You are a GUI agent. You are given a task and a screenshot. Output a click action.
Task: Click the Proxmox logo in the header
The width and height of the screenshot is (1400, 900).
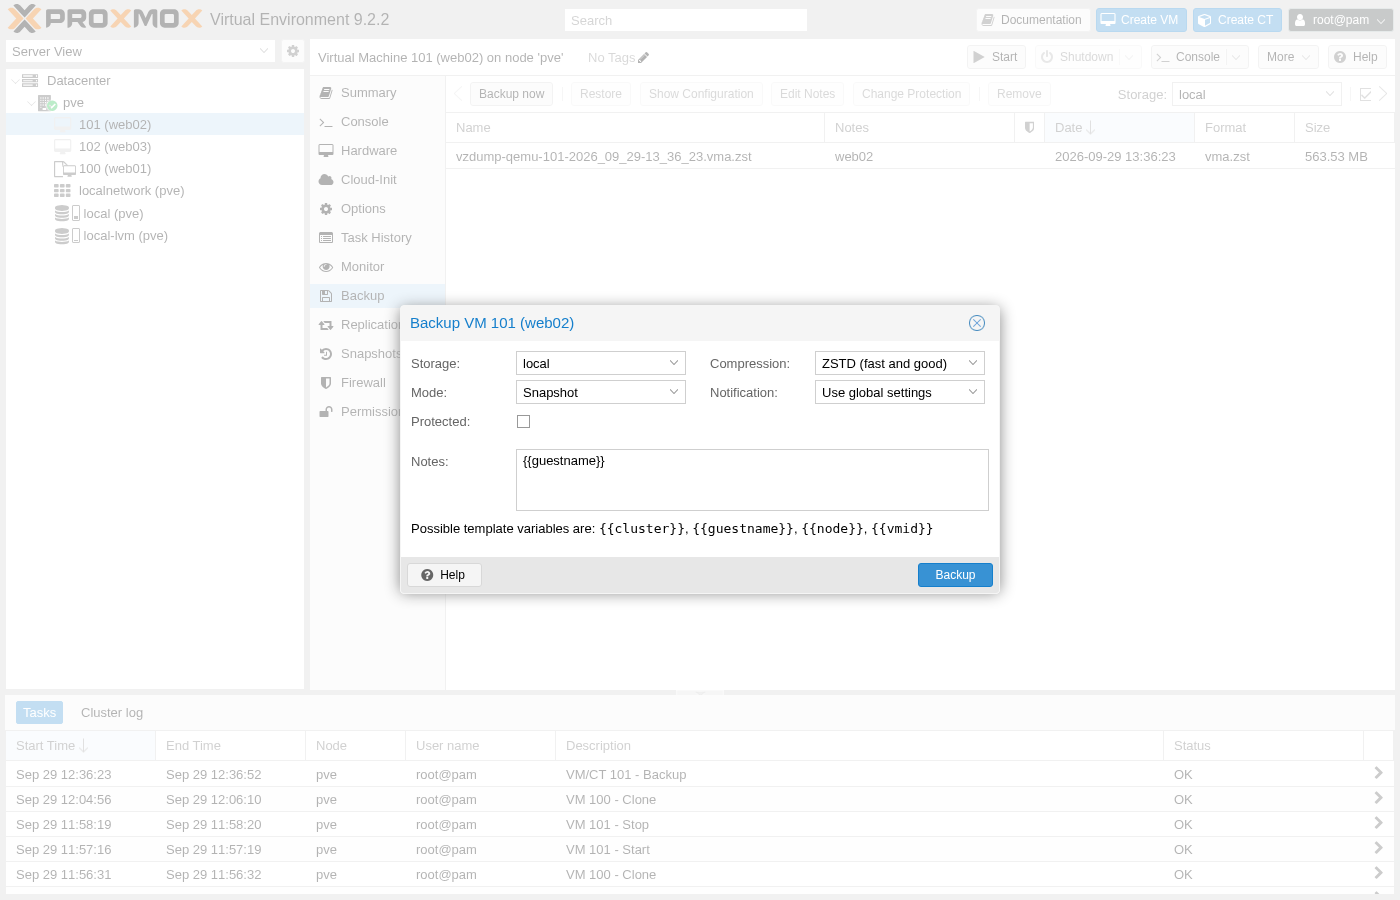pyautogui.click(x=105, y=19)
